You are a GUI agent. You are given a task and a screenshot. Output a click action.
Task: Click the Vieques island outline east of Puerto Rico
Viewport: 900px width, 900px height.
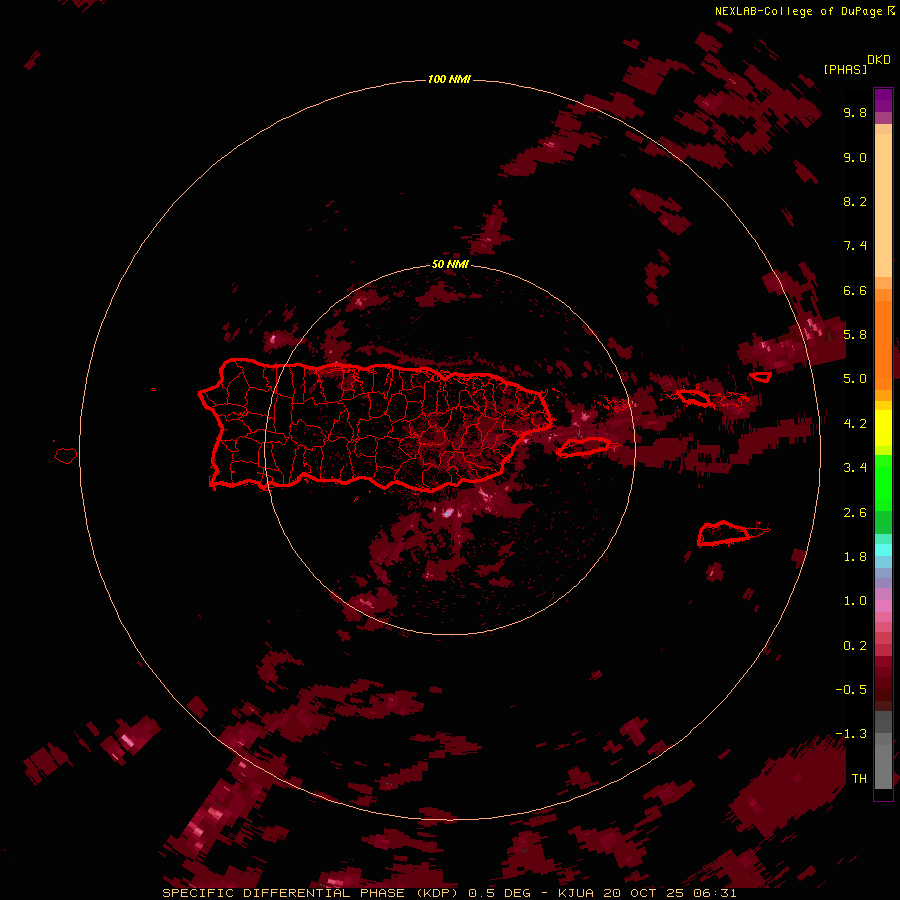click(583, 447)
